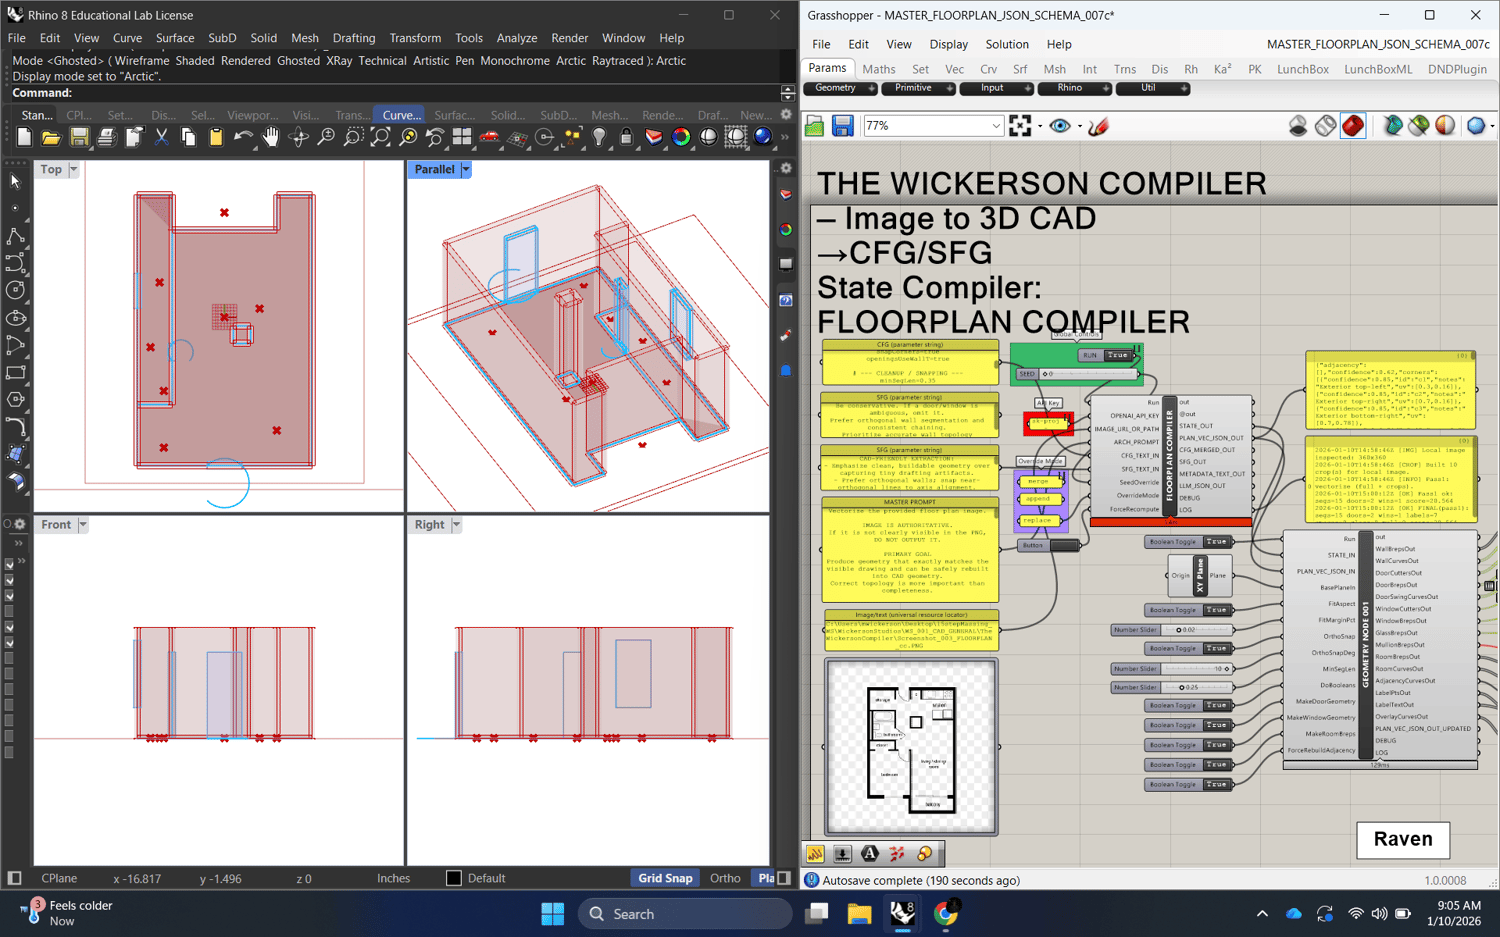Click the Number Slider showing 0.02
Screen dimensions: 1500x937
click(1172, 630)
